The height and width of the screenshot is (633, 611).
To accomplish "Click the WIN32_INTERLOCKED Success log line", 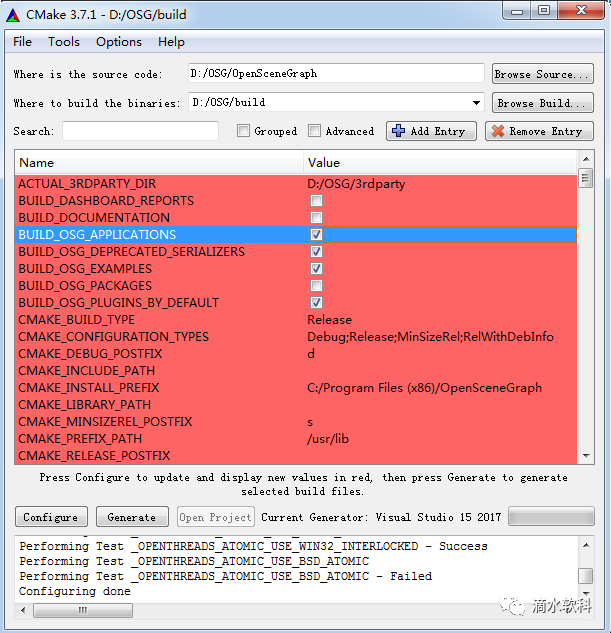I will [253, 546].
